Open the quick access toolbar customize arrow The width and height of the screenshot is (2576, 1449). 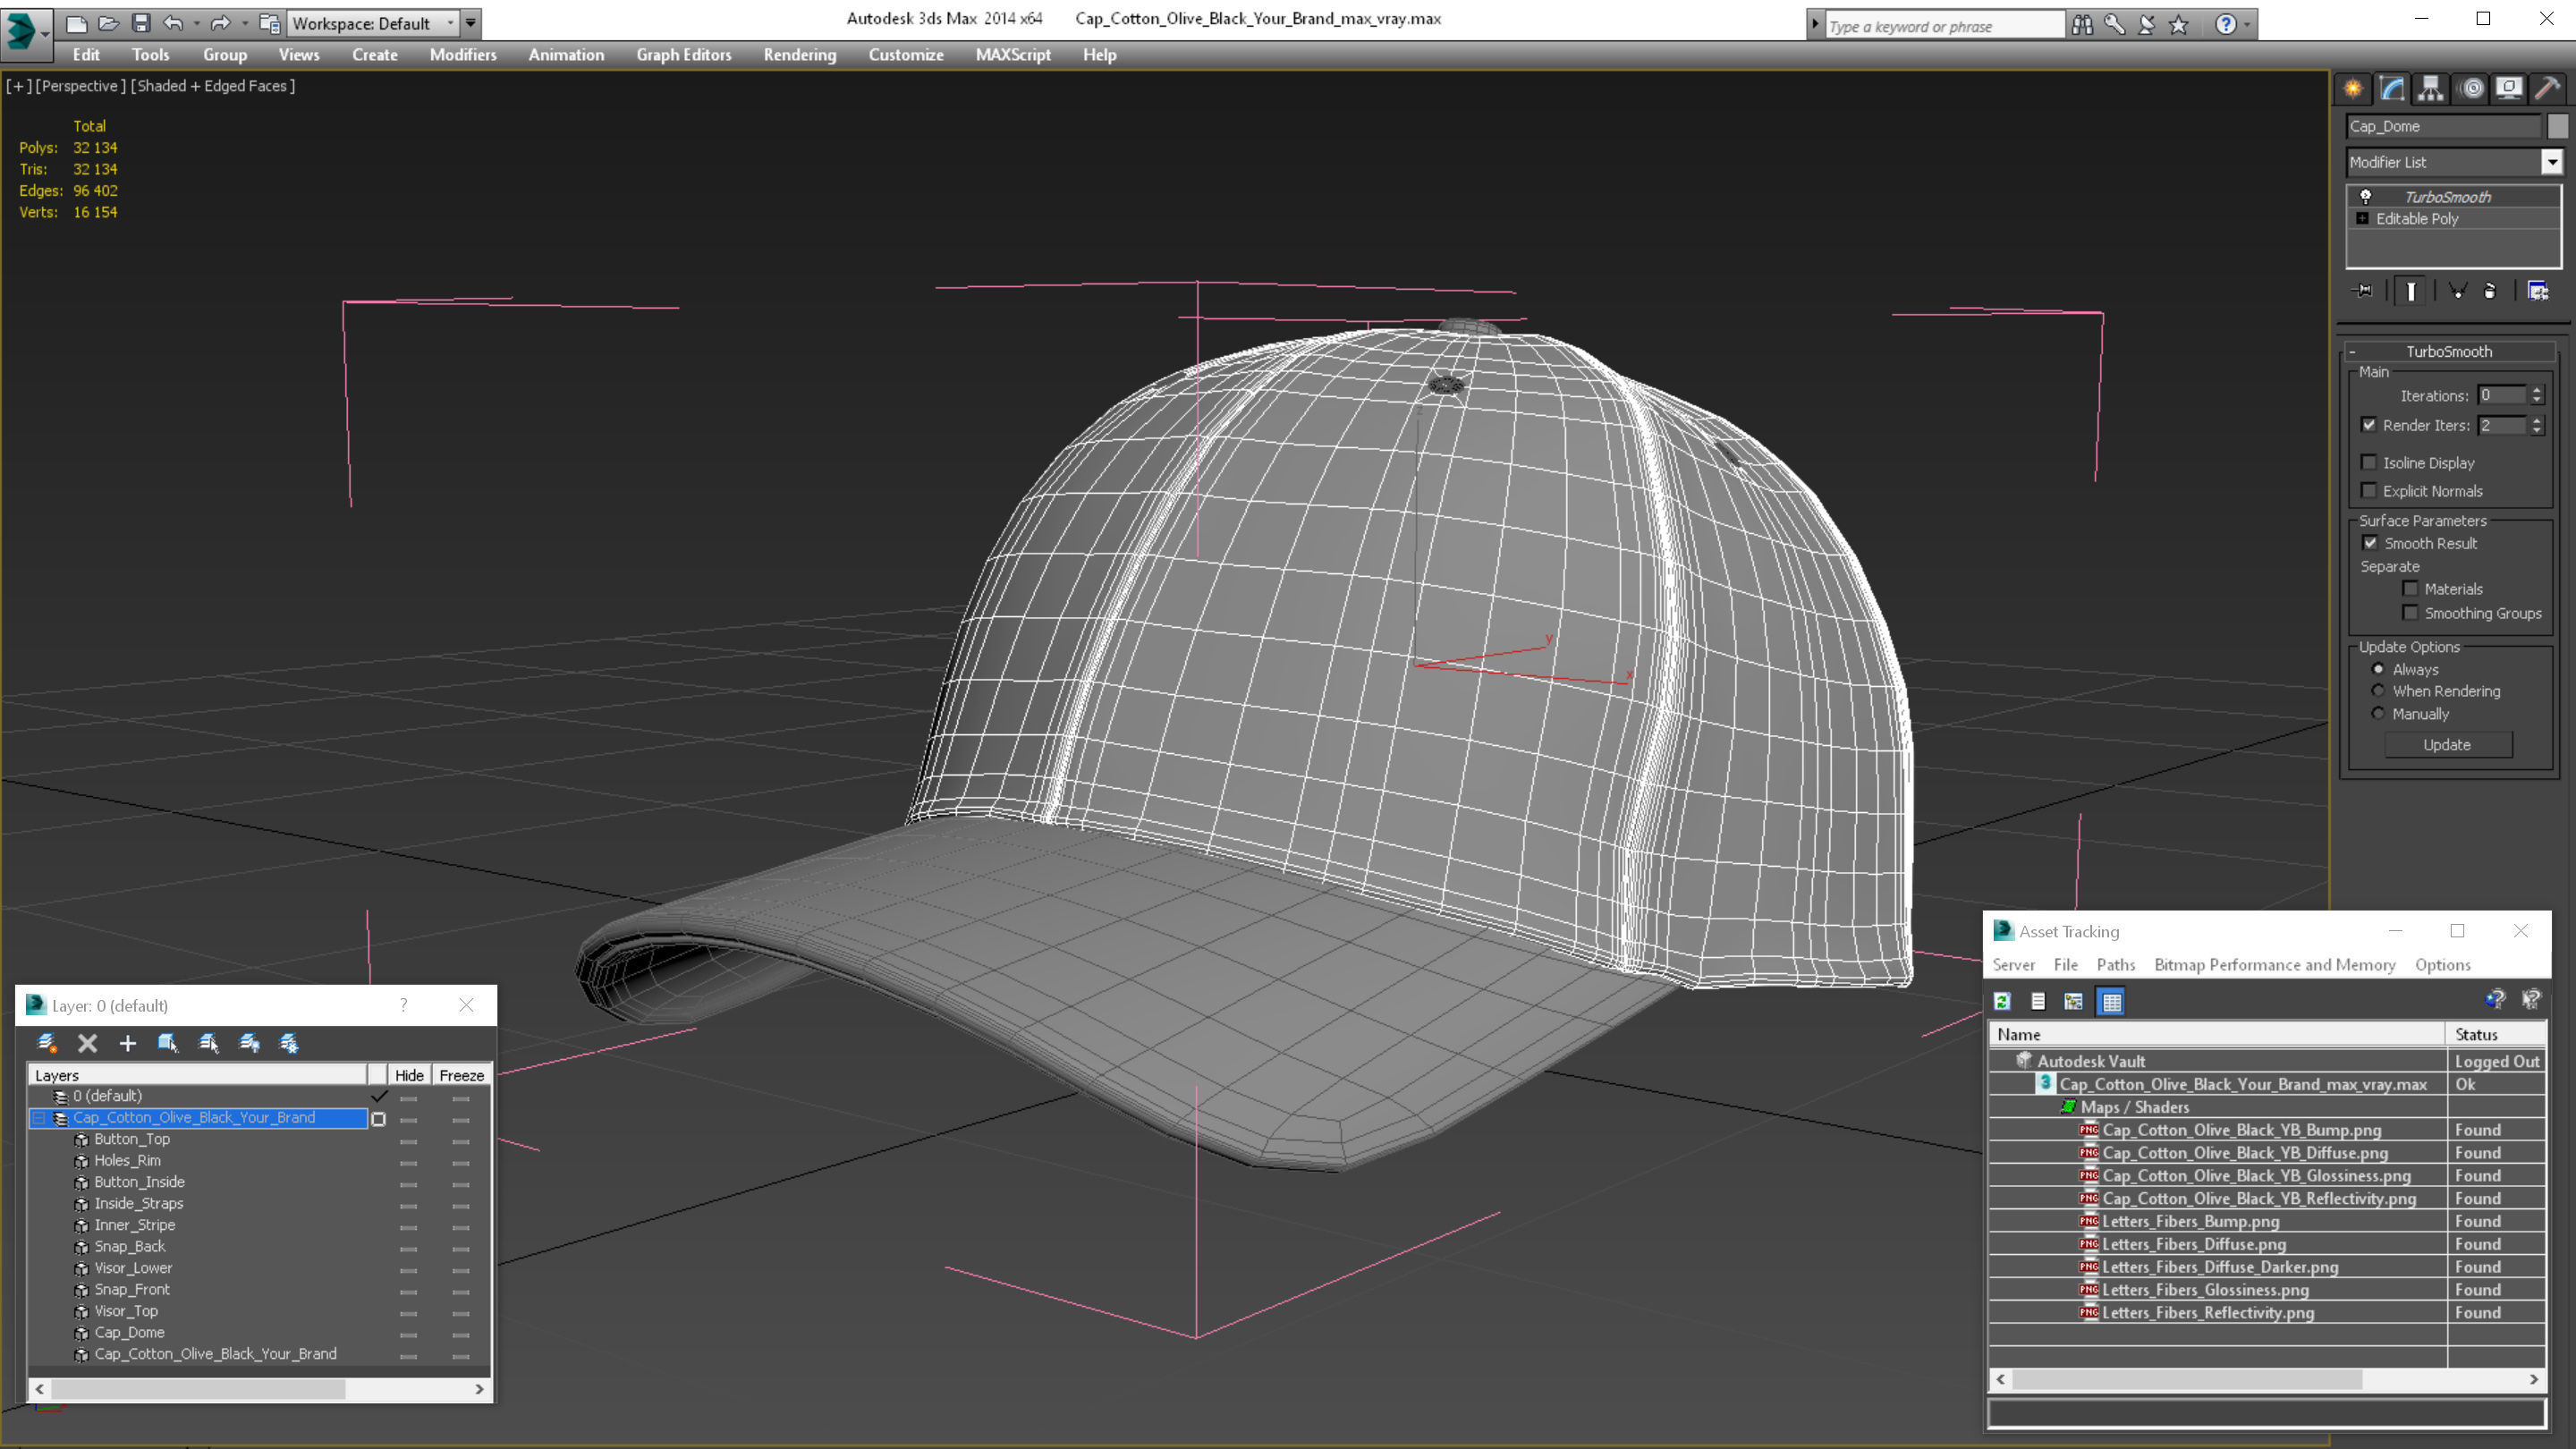(x=470, y=23)
